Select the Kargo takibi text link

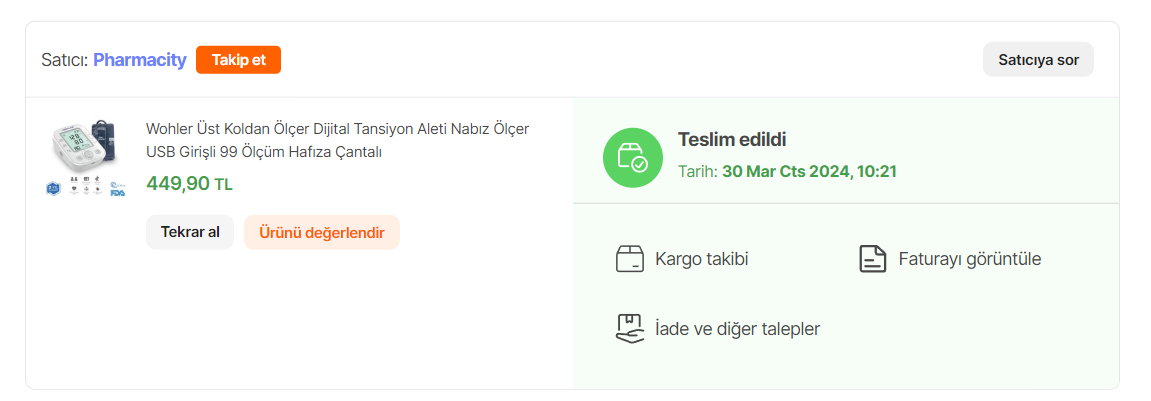pyautogui.click(x=702, y=259)
